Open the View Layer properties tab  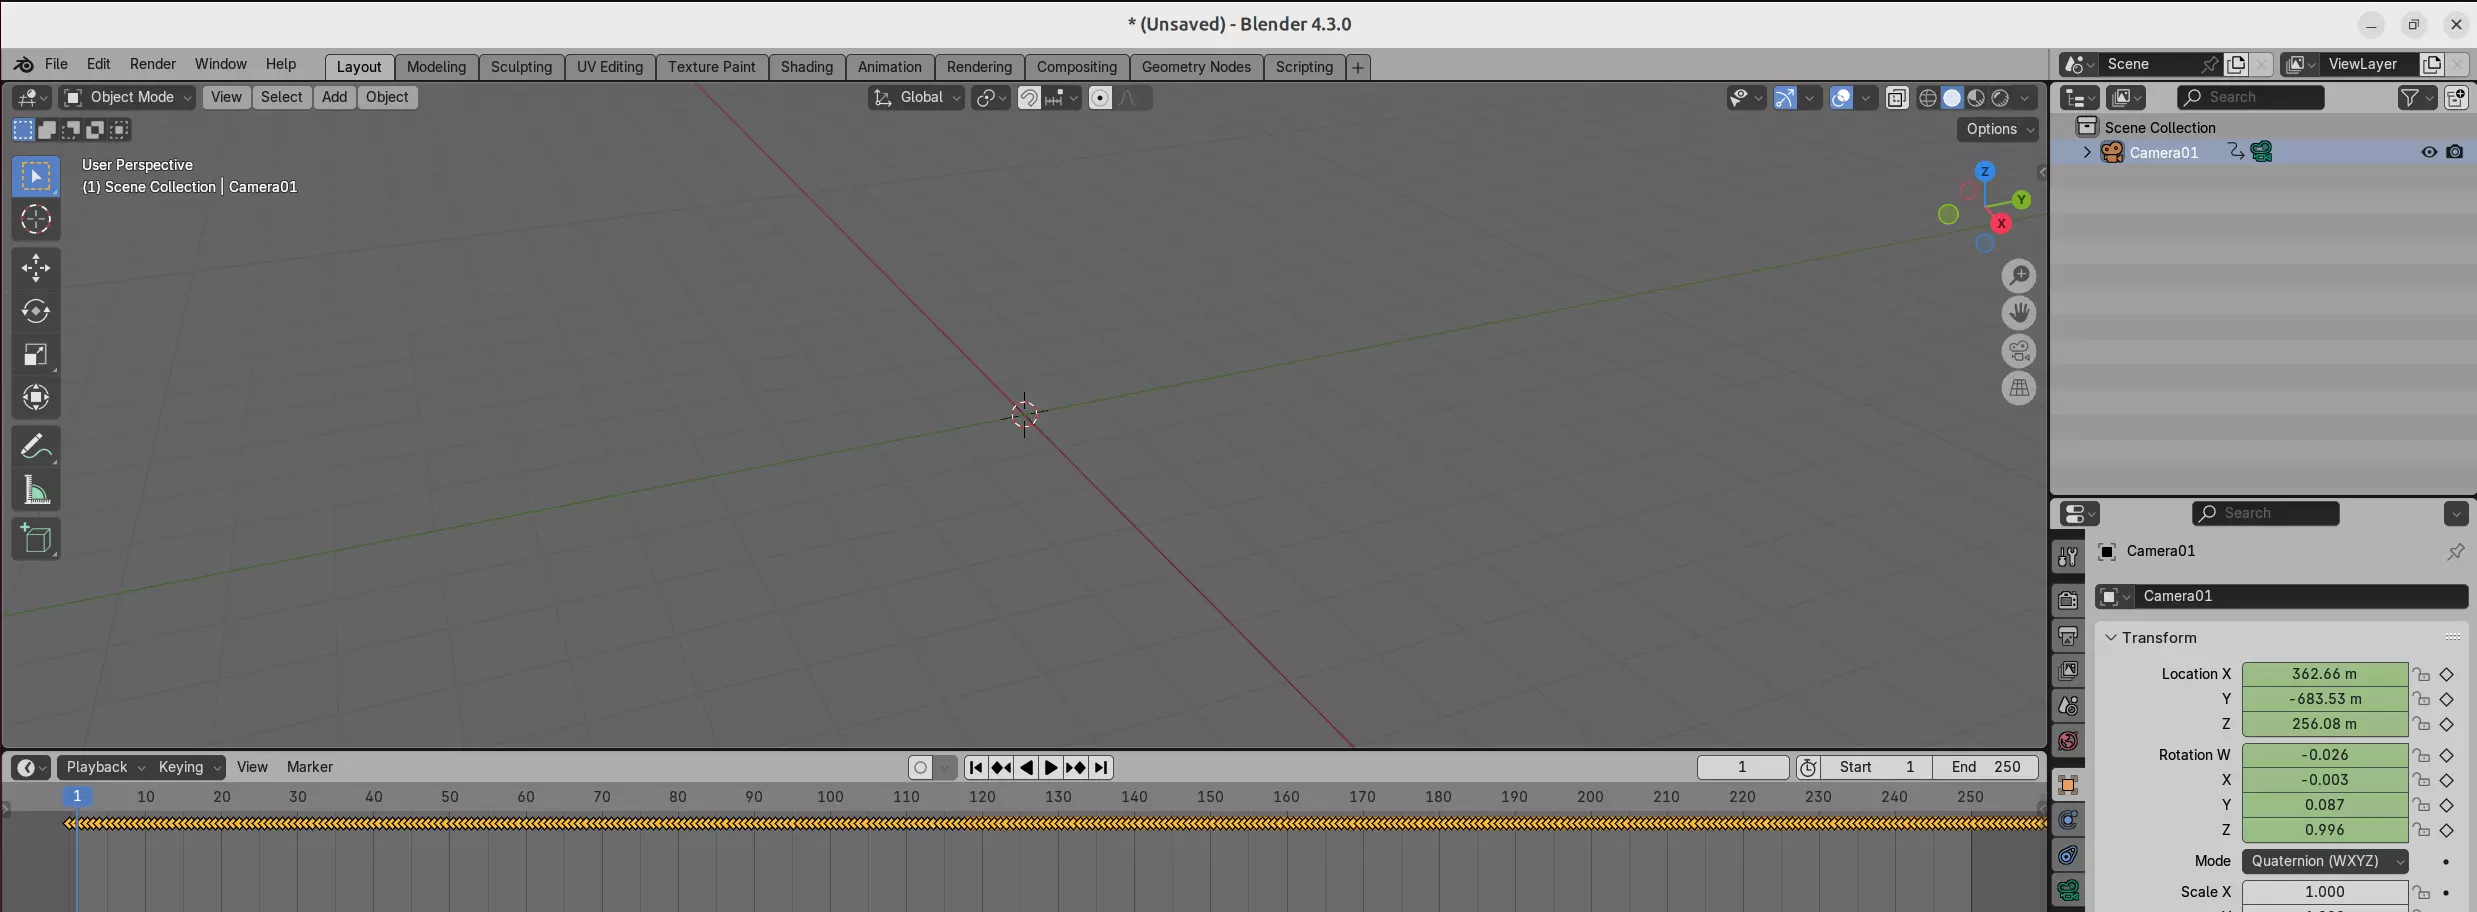click(2068, 670)
